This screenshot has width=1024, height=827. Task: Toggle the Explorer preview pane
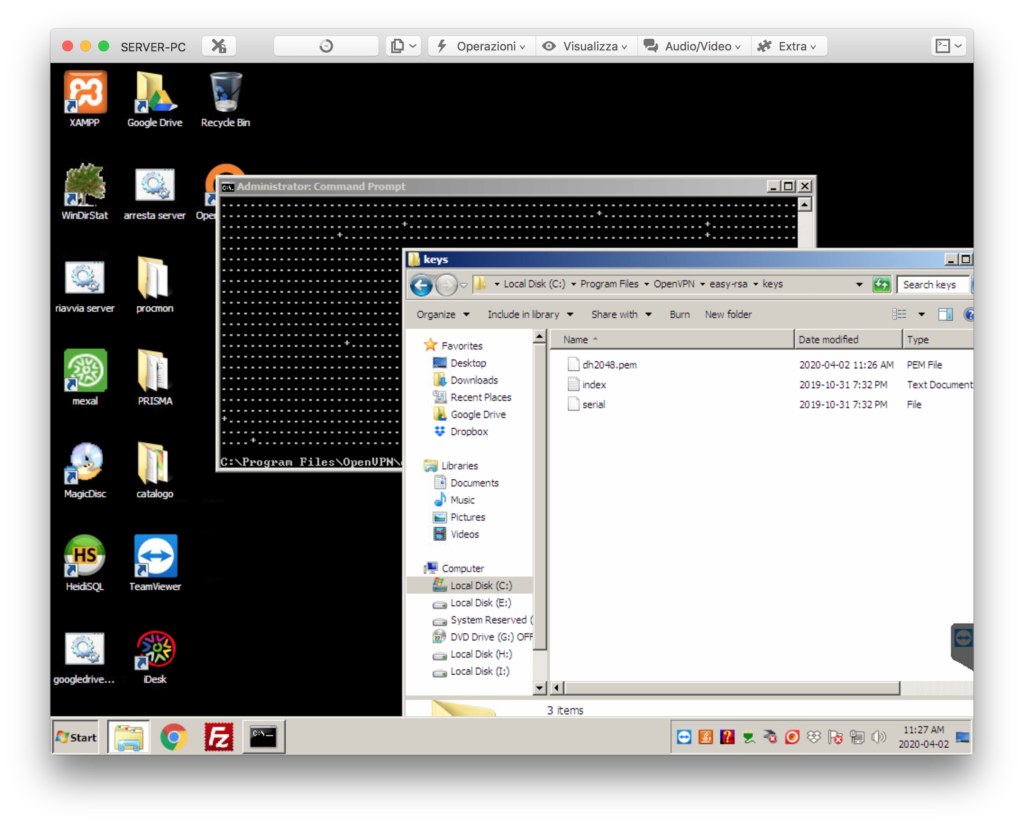[x=945, y=315]
